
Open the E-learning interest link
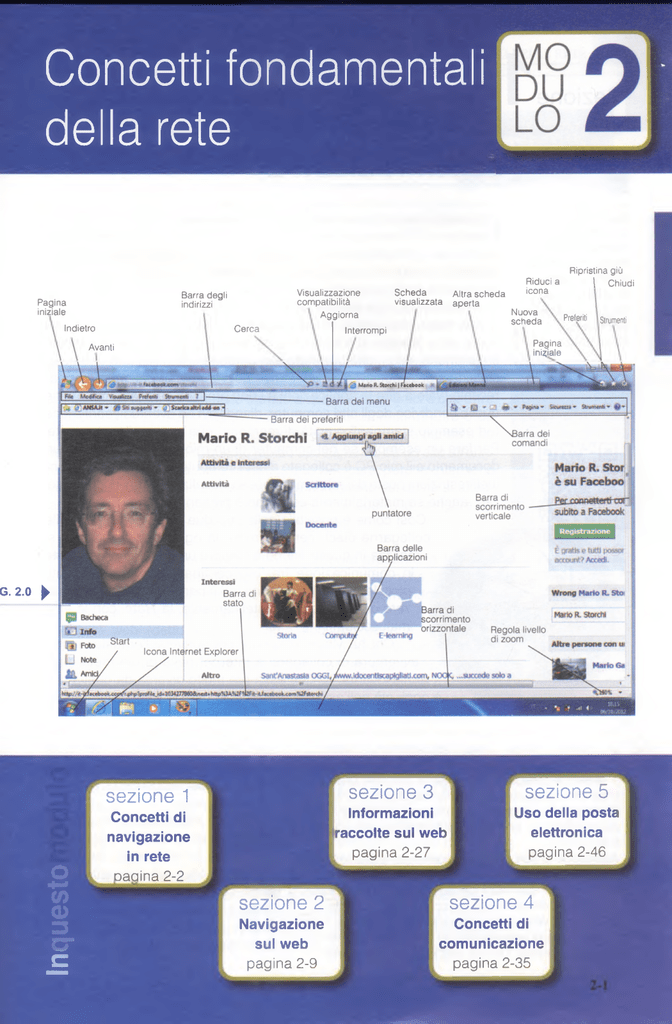point(395,635)
